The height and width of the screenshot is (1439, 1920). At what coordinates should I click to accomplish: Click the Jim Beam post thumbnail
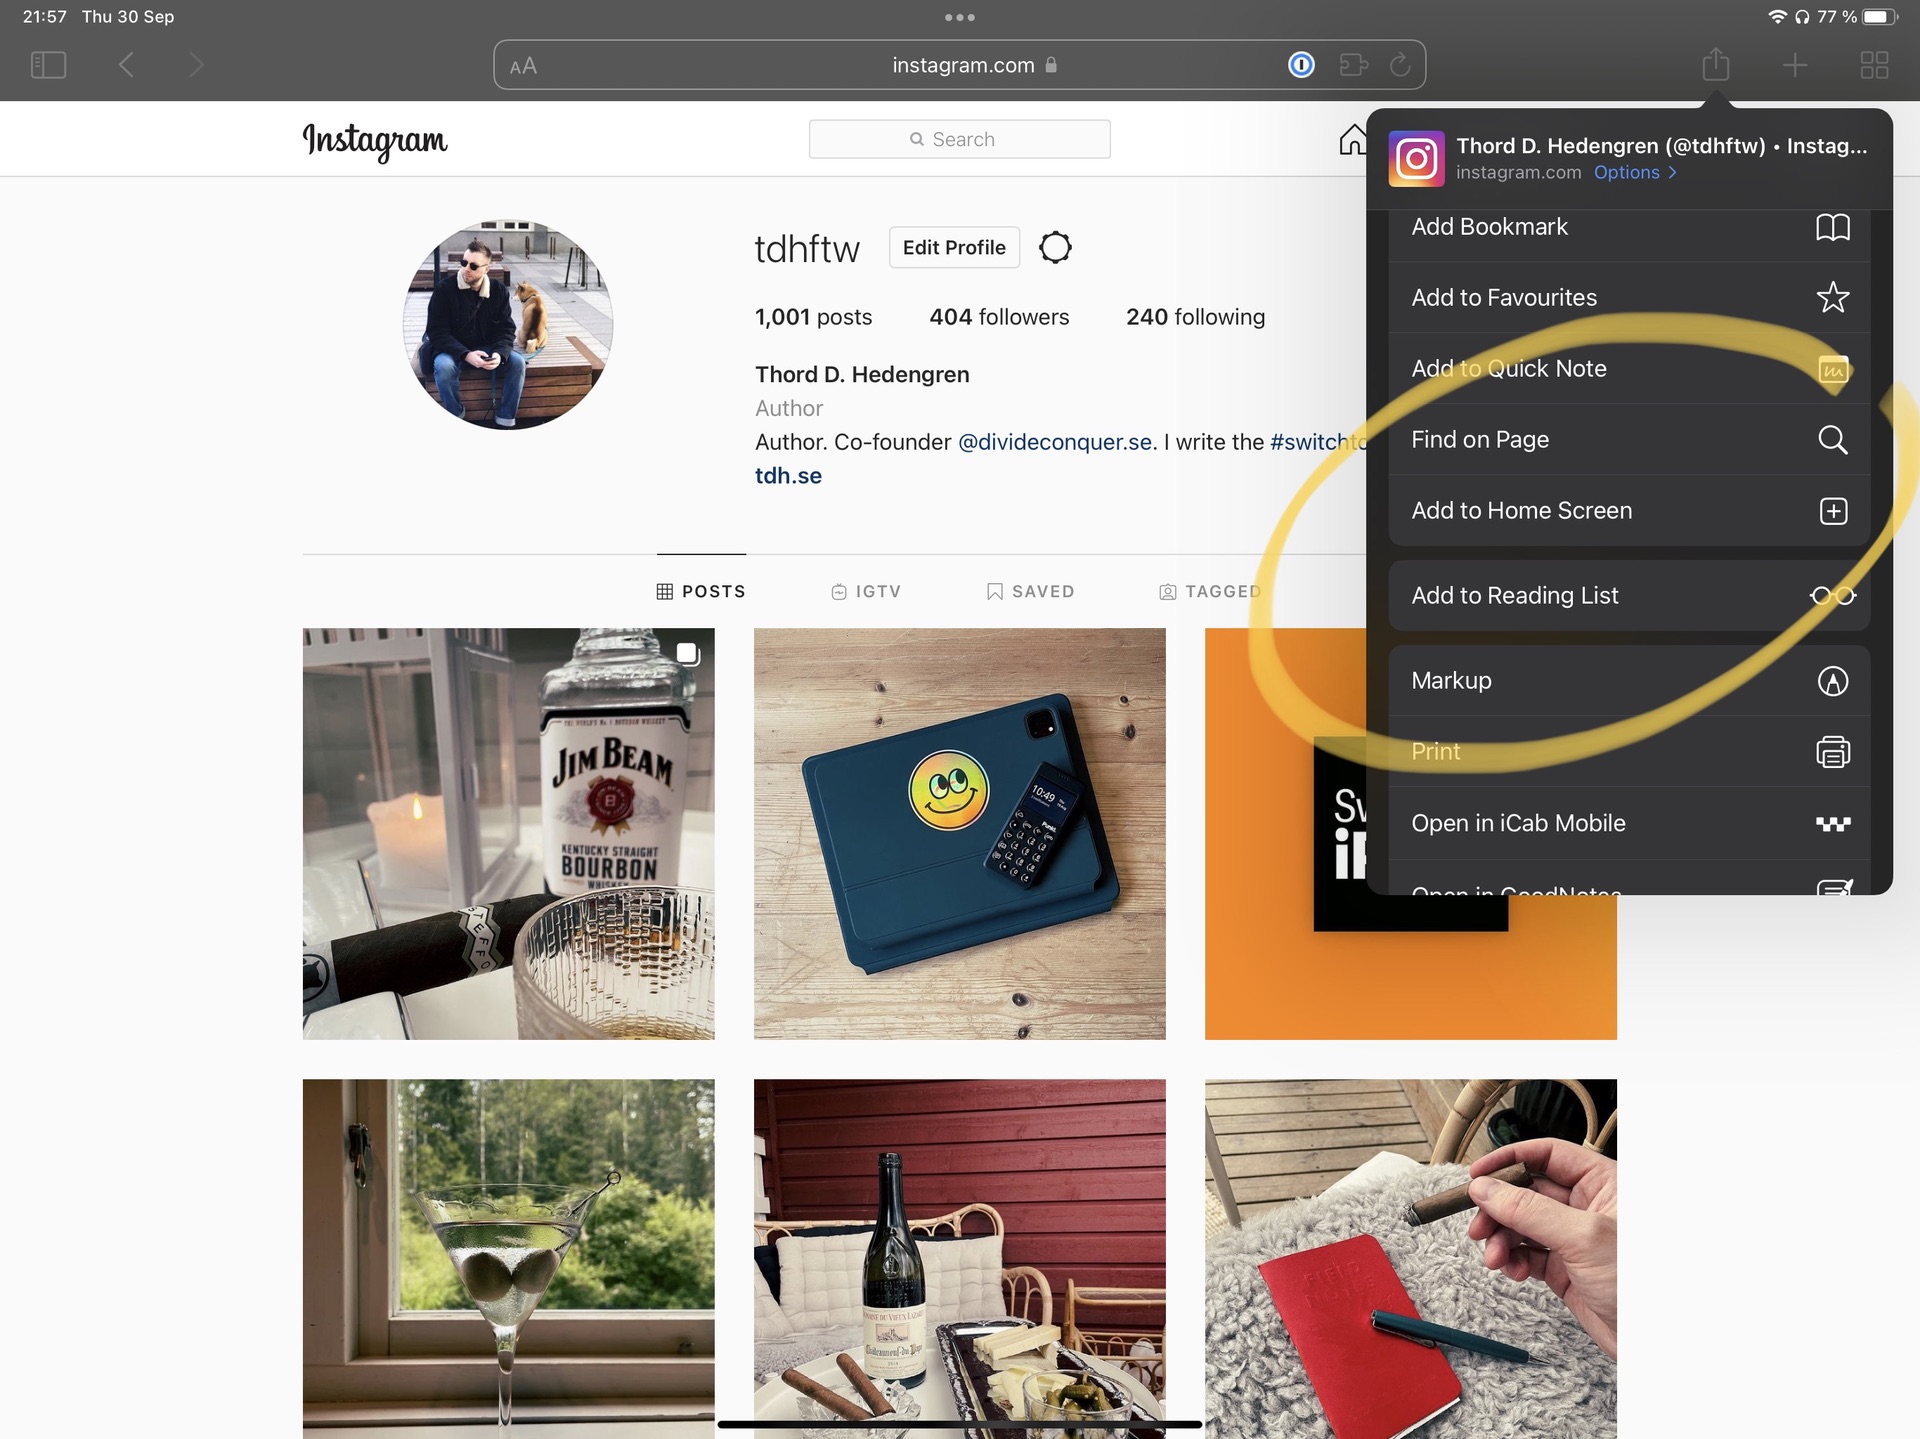(508, 833)
